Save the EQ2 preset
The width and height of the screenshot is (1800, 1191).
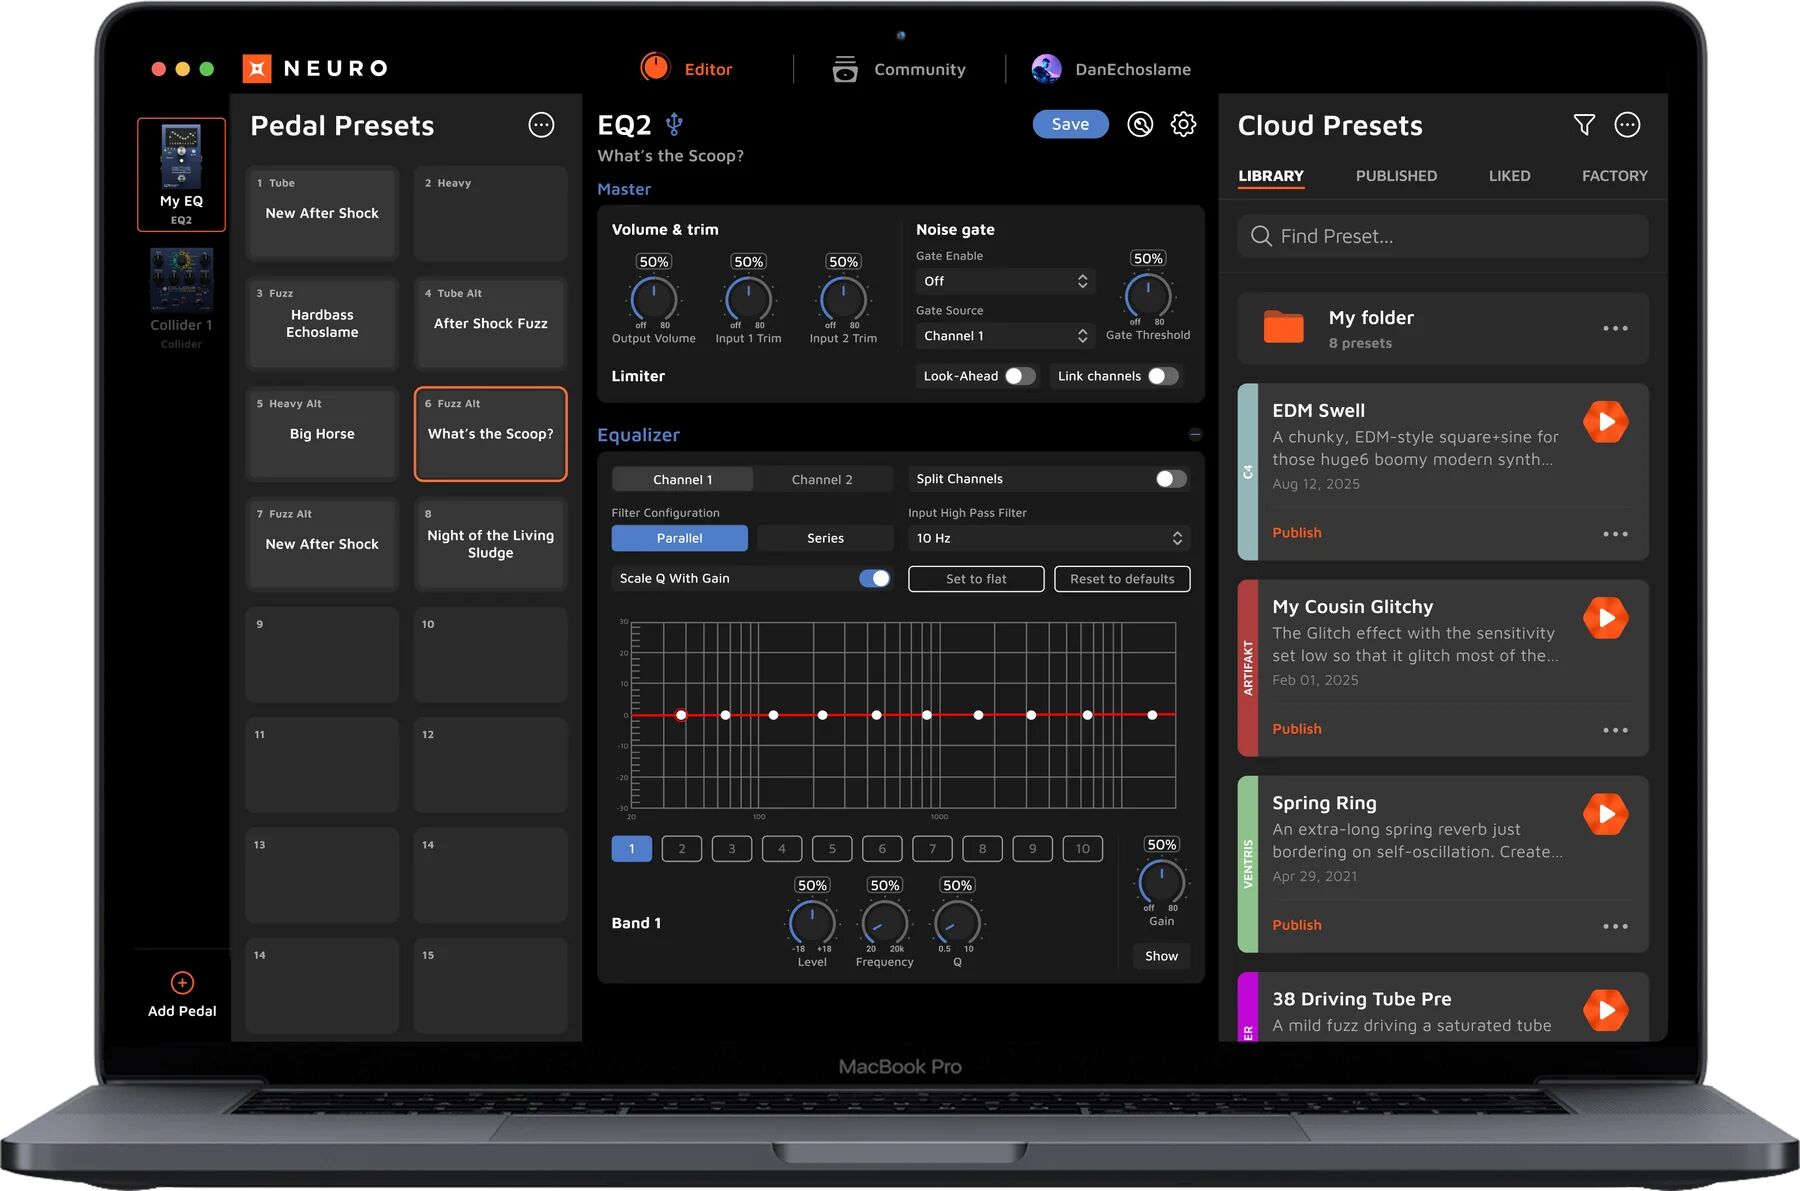(1070, 124)
